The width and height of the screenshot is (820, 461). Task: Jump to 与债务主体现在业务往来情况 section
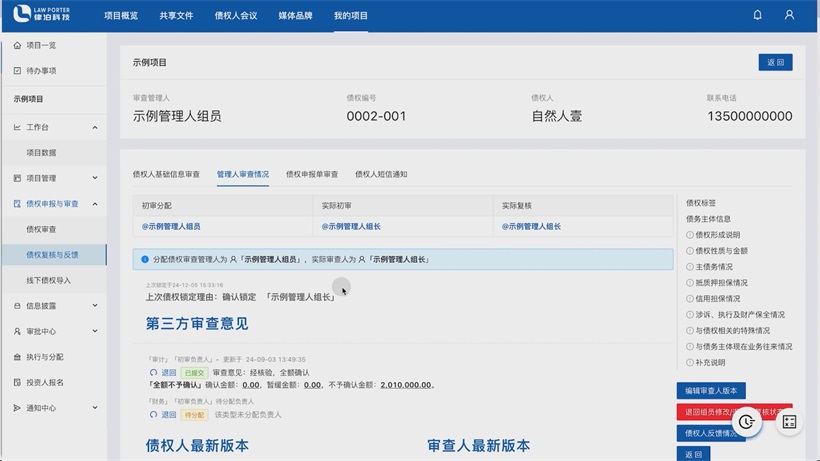pyautogui.click(x=744, y=347)
